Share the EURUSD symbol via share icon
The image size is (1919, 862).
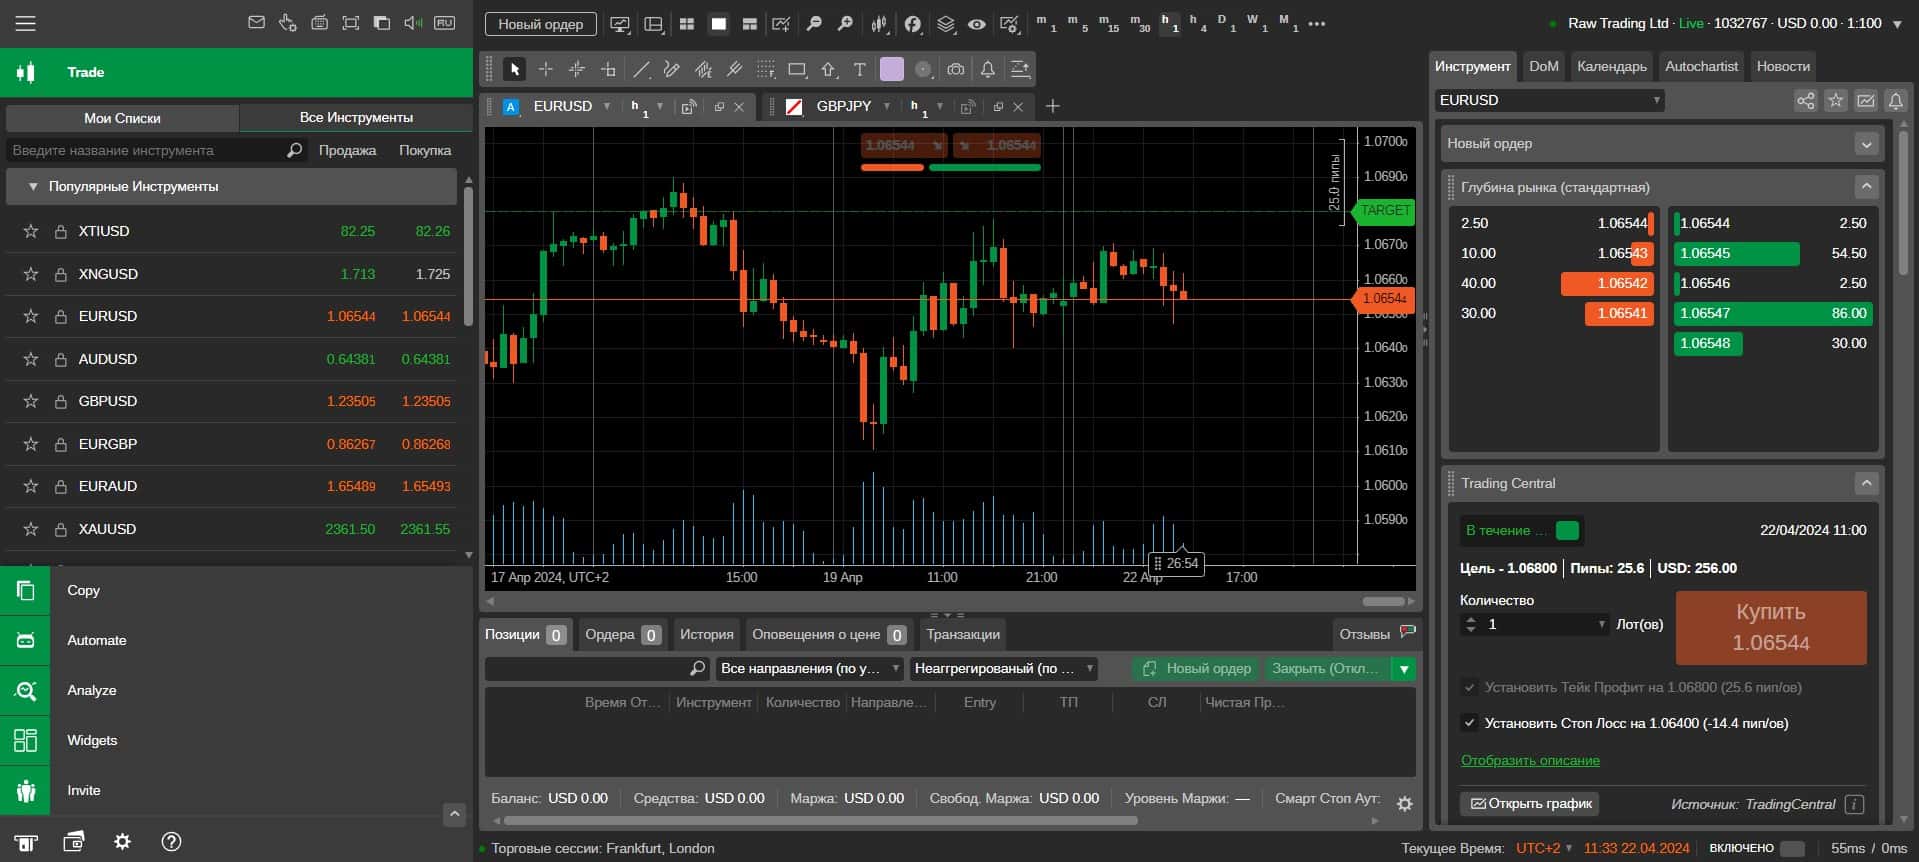[x=1805, y=100]
